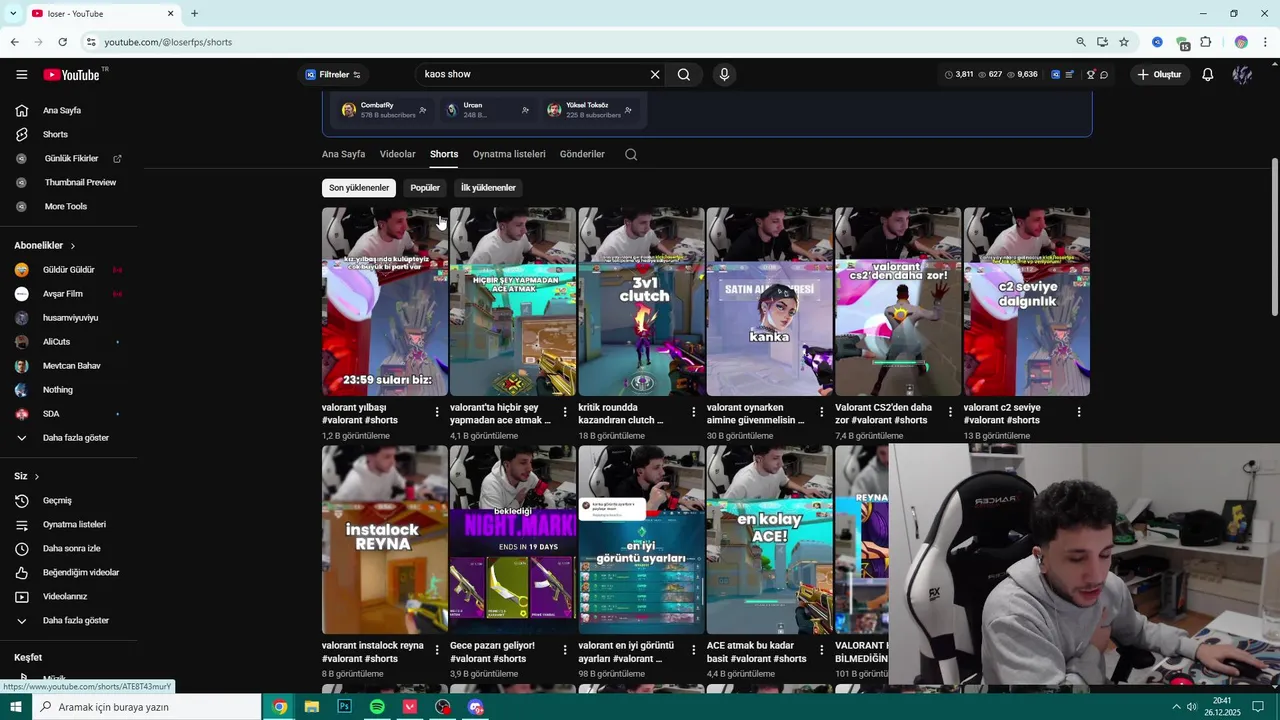1280x720 pixels.
Task: Open the vidIQ list icon with blue dot
Action: tap(1070, 75)
